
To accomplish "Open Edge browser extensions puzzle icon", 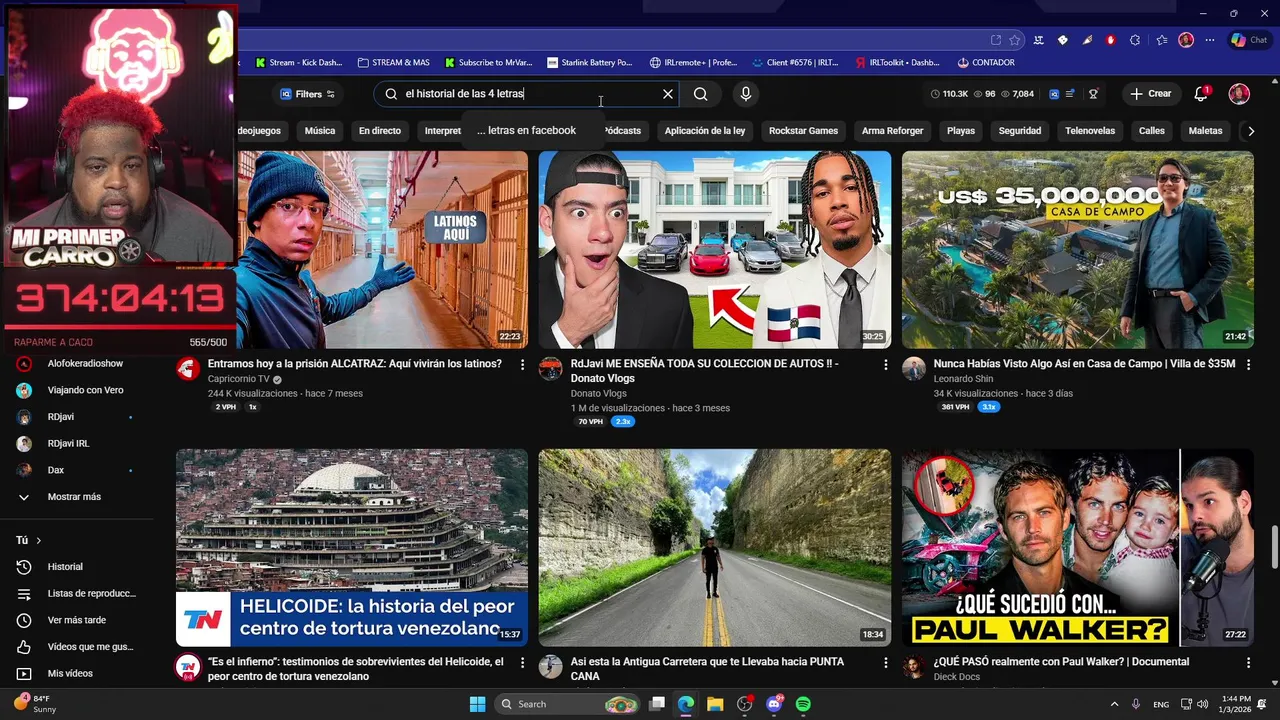I will (x=1135, y=40).
